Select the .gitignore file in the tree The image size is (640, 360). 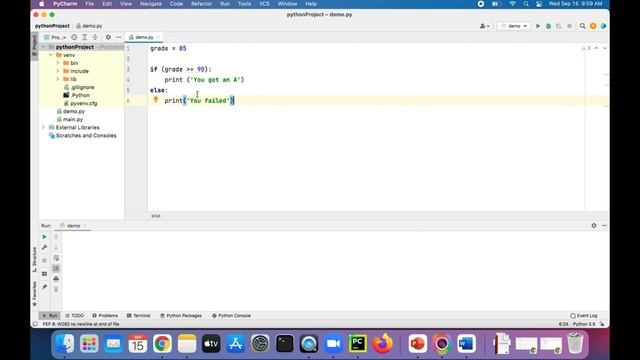coord(79,87)
